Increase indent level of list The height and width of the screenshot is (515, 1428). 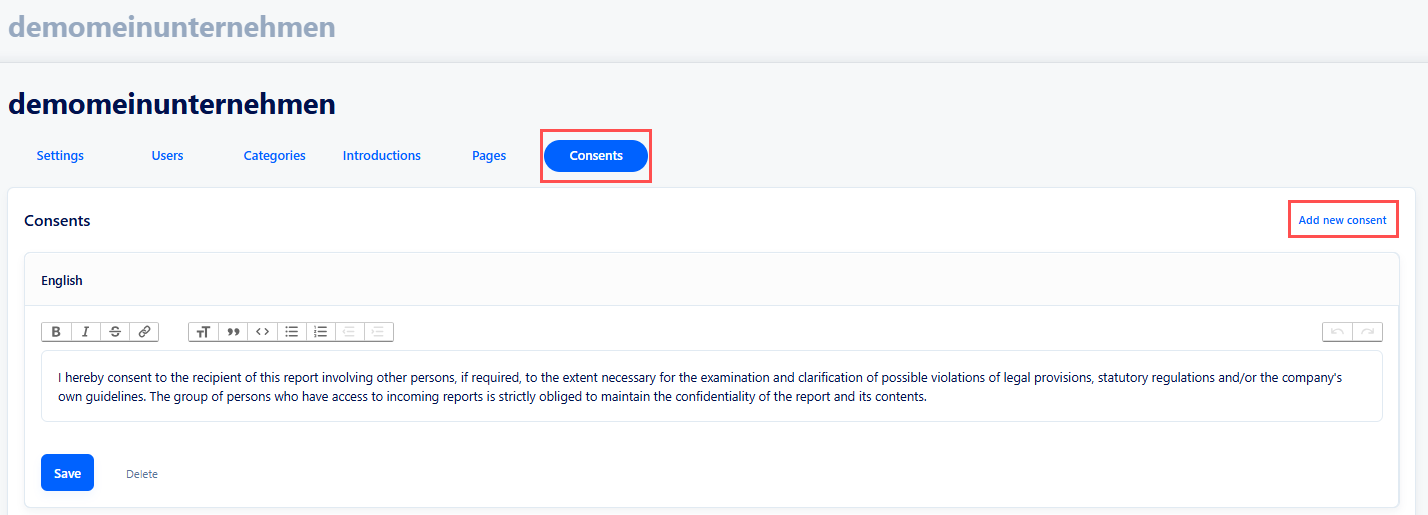[x=378, y=332]
